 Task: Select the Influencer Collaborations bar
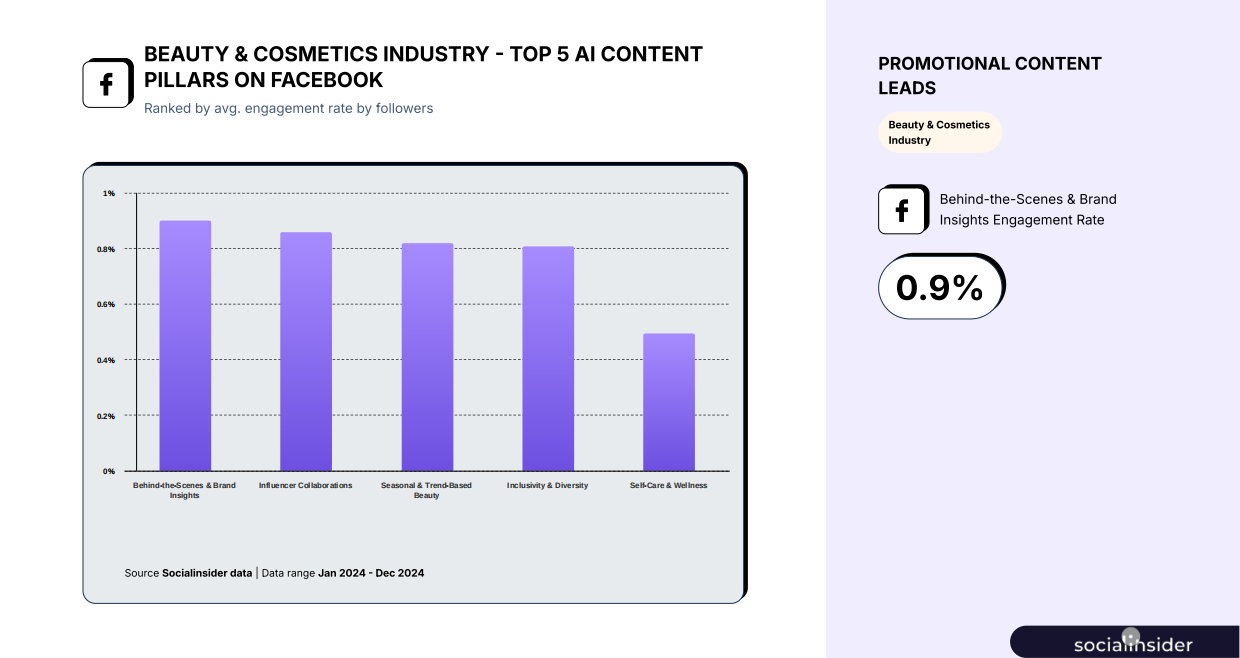click(x=306, y=351)
